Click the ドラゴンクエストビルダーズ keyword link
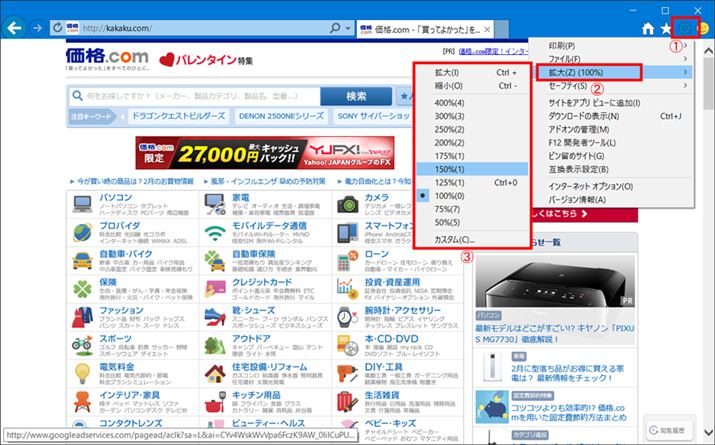 (x=178, y=116)
